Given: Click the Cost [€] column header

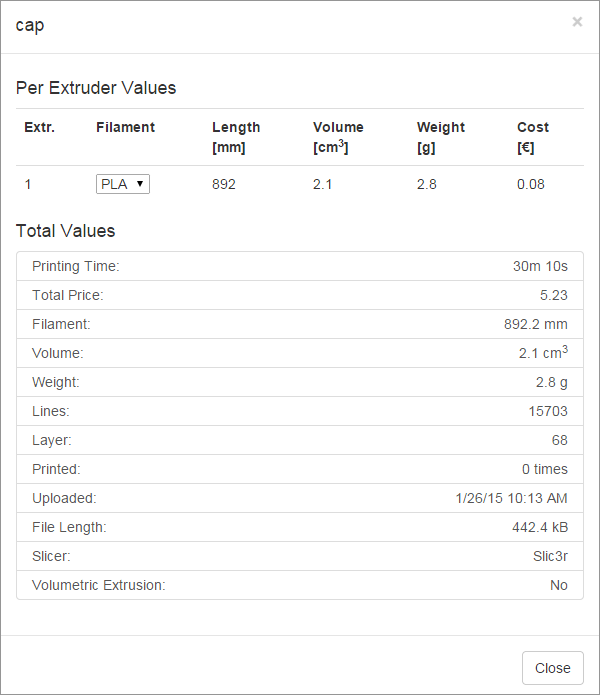Looking at the screenshot, I should [x=533, y=137].
